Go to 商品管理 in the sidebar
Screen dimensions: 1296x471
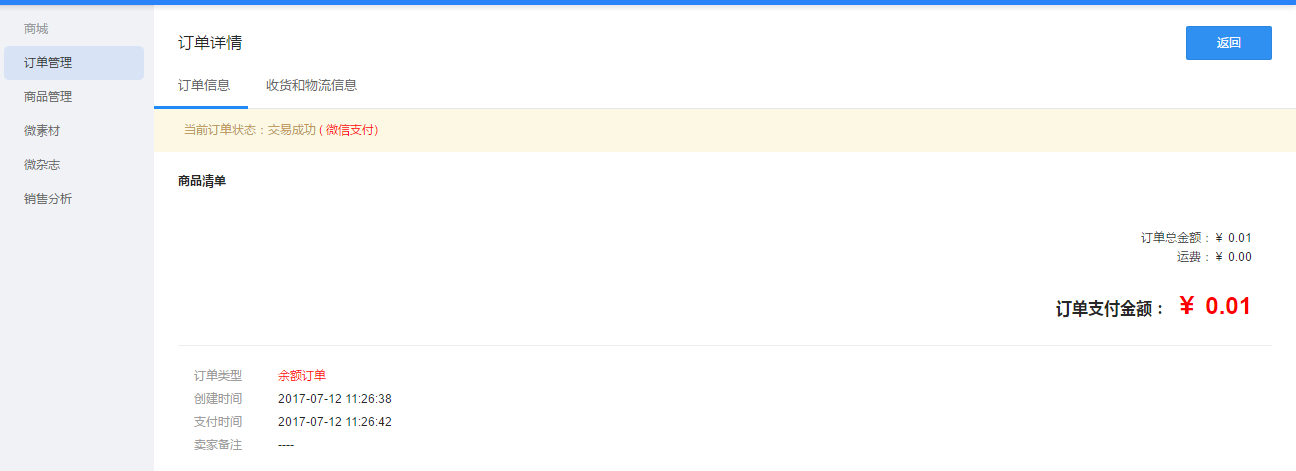[48, 97]
